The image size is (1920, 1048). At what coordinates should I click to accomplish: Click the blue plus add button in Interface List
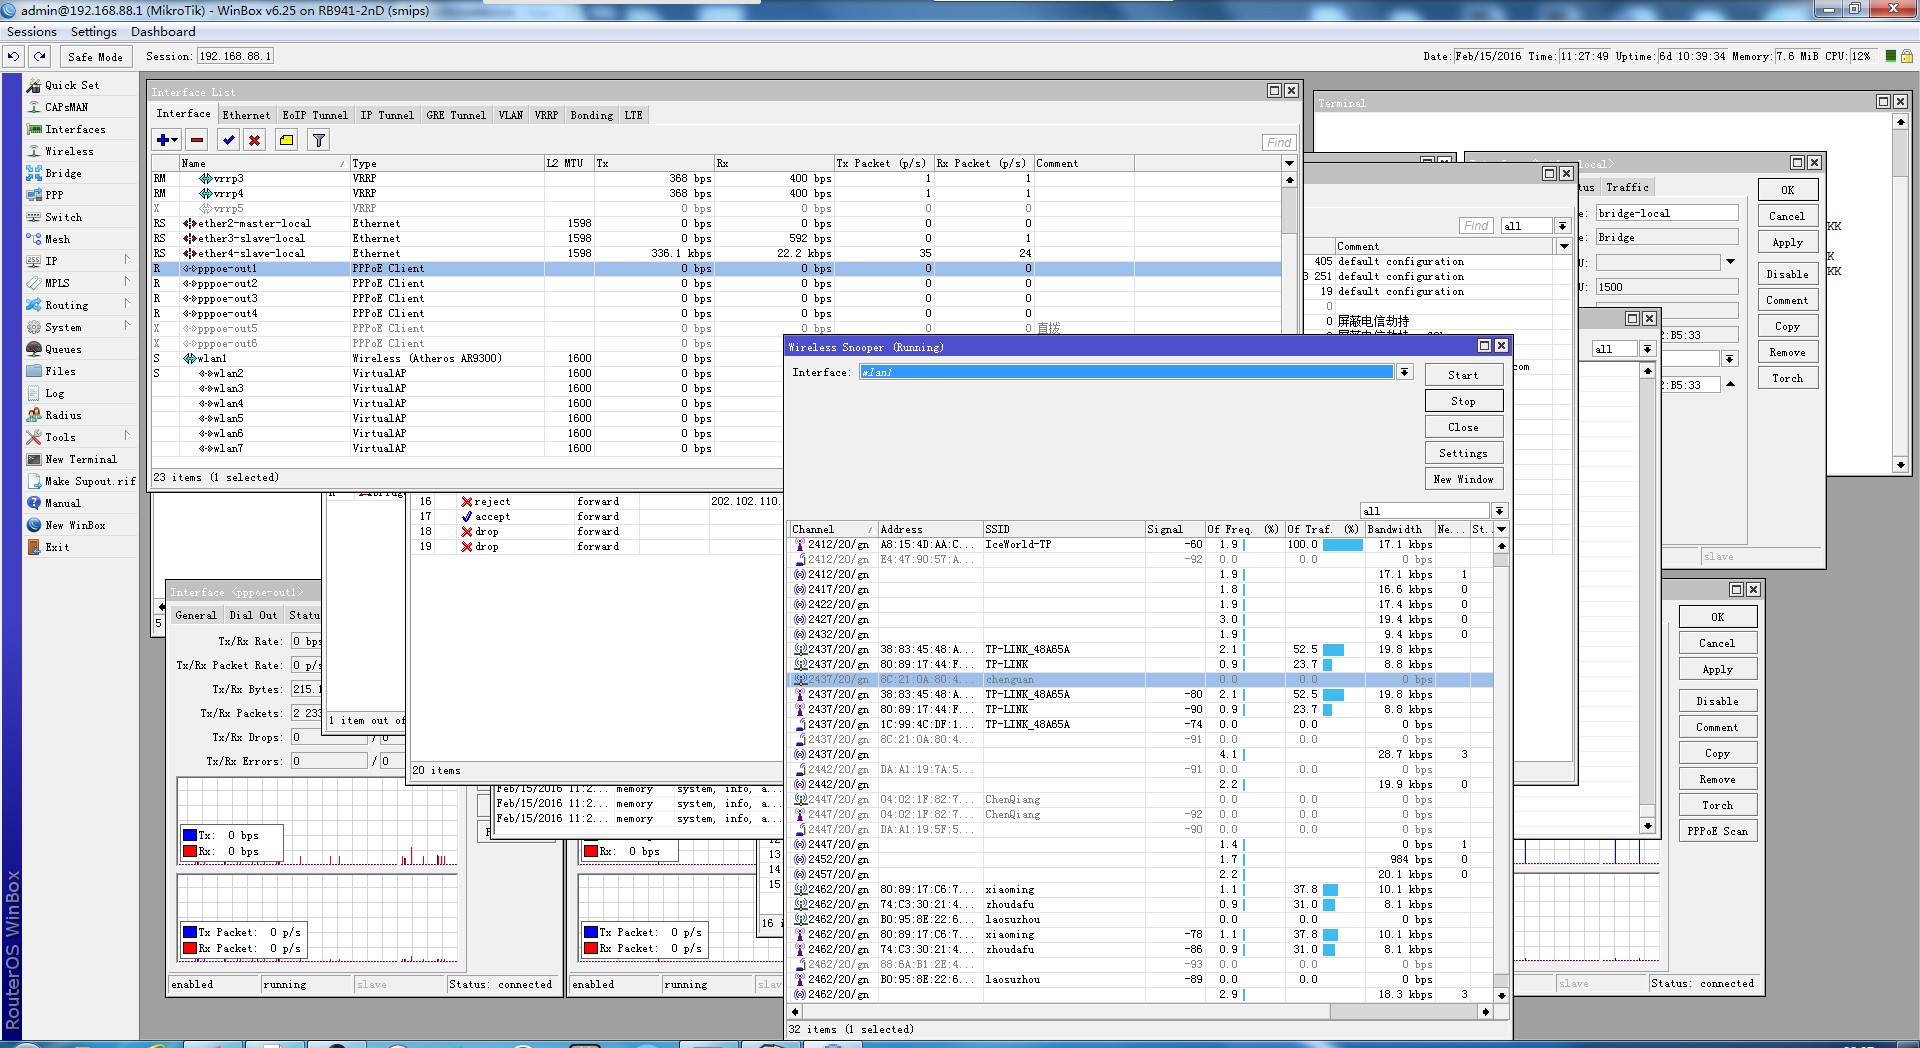(166, 140)
